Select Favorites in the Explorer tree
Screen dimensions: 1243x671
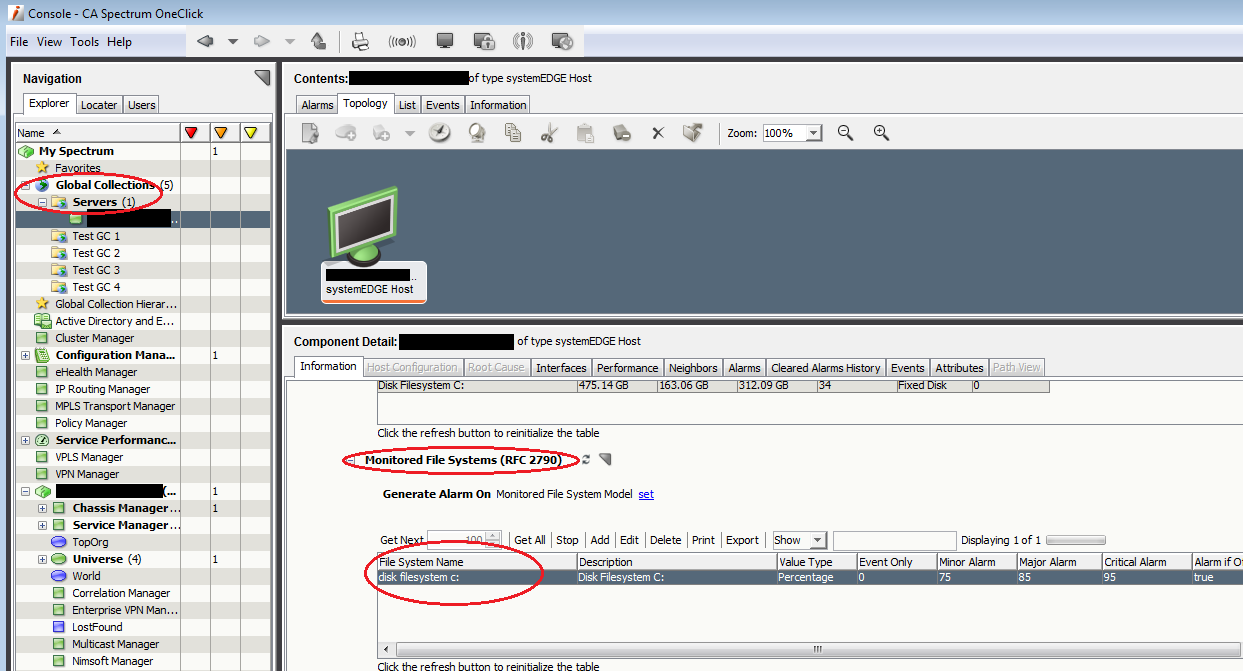point(78,168)
